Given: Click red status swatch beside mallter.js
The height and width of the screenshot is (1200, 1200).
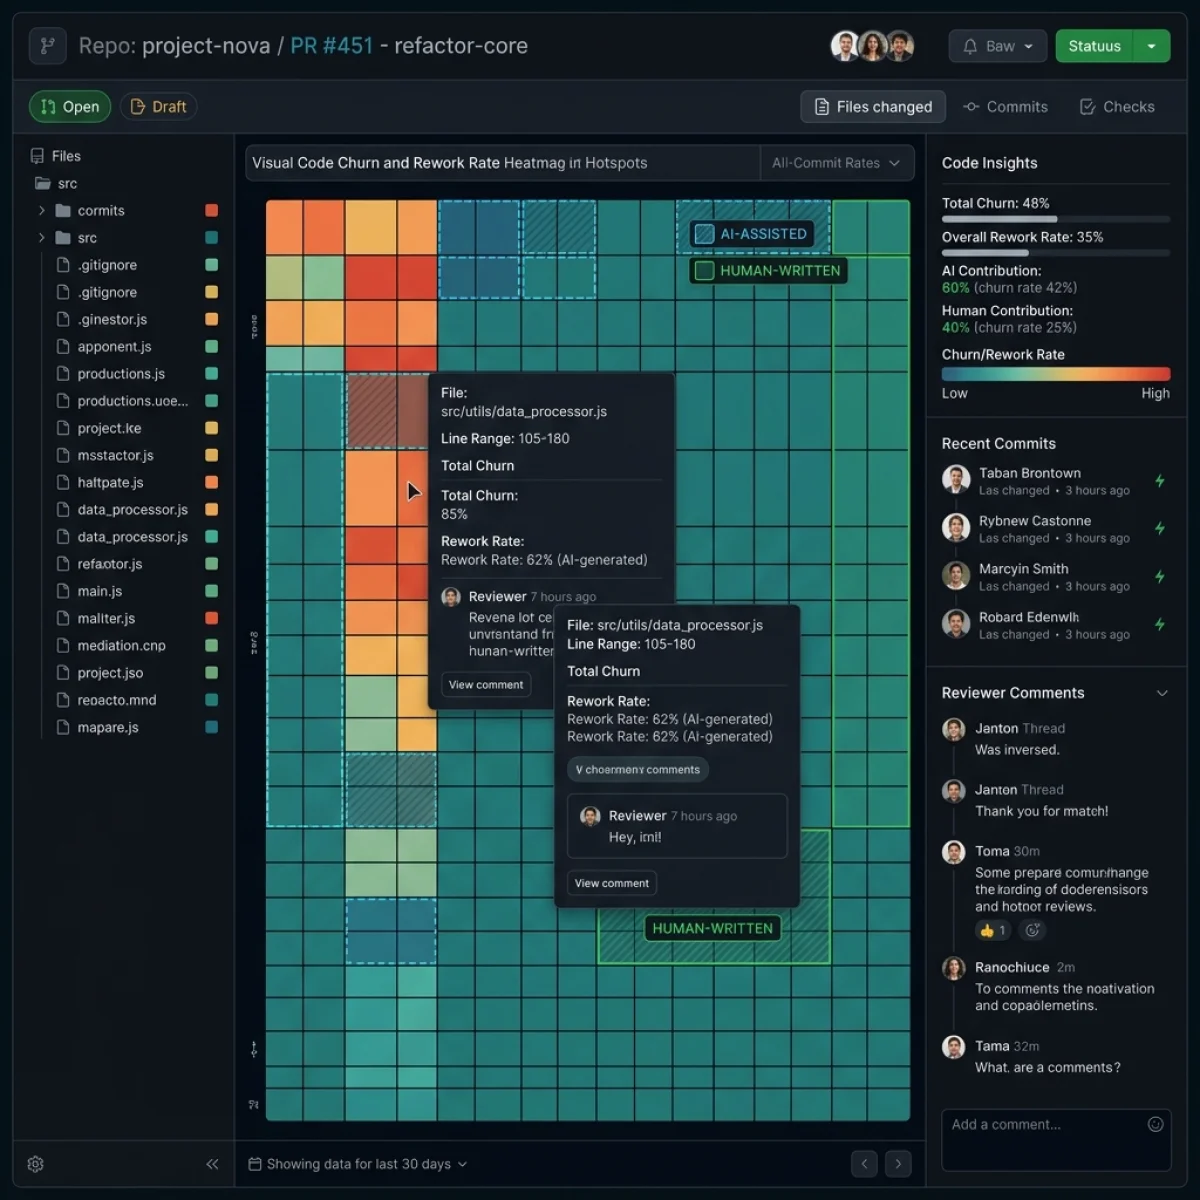Looking at the screenshot, I should (211, 618).
